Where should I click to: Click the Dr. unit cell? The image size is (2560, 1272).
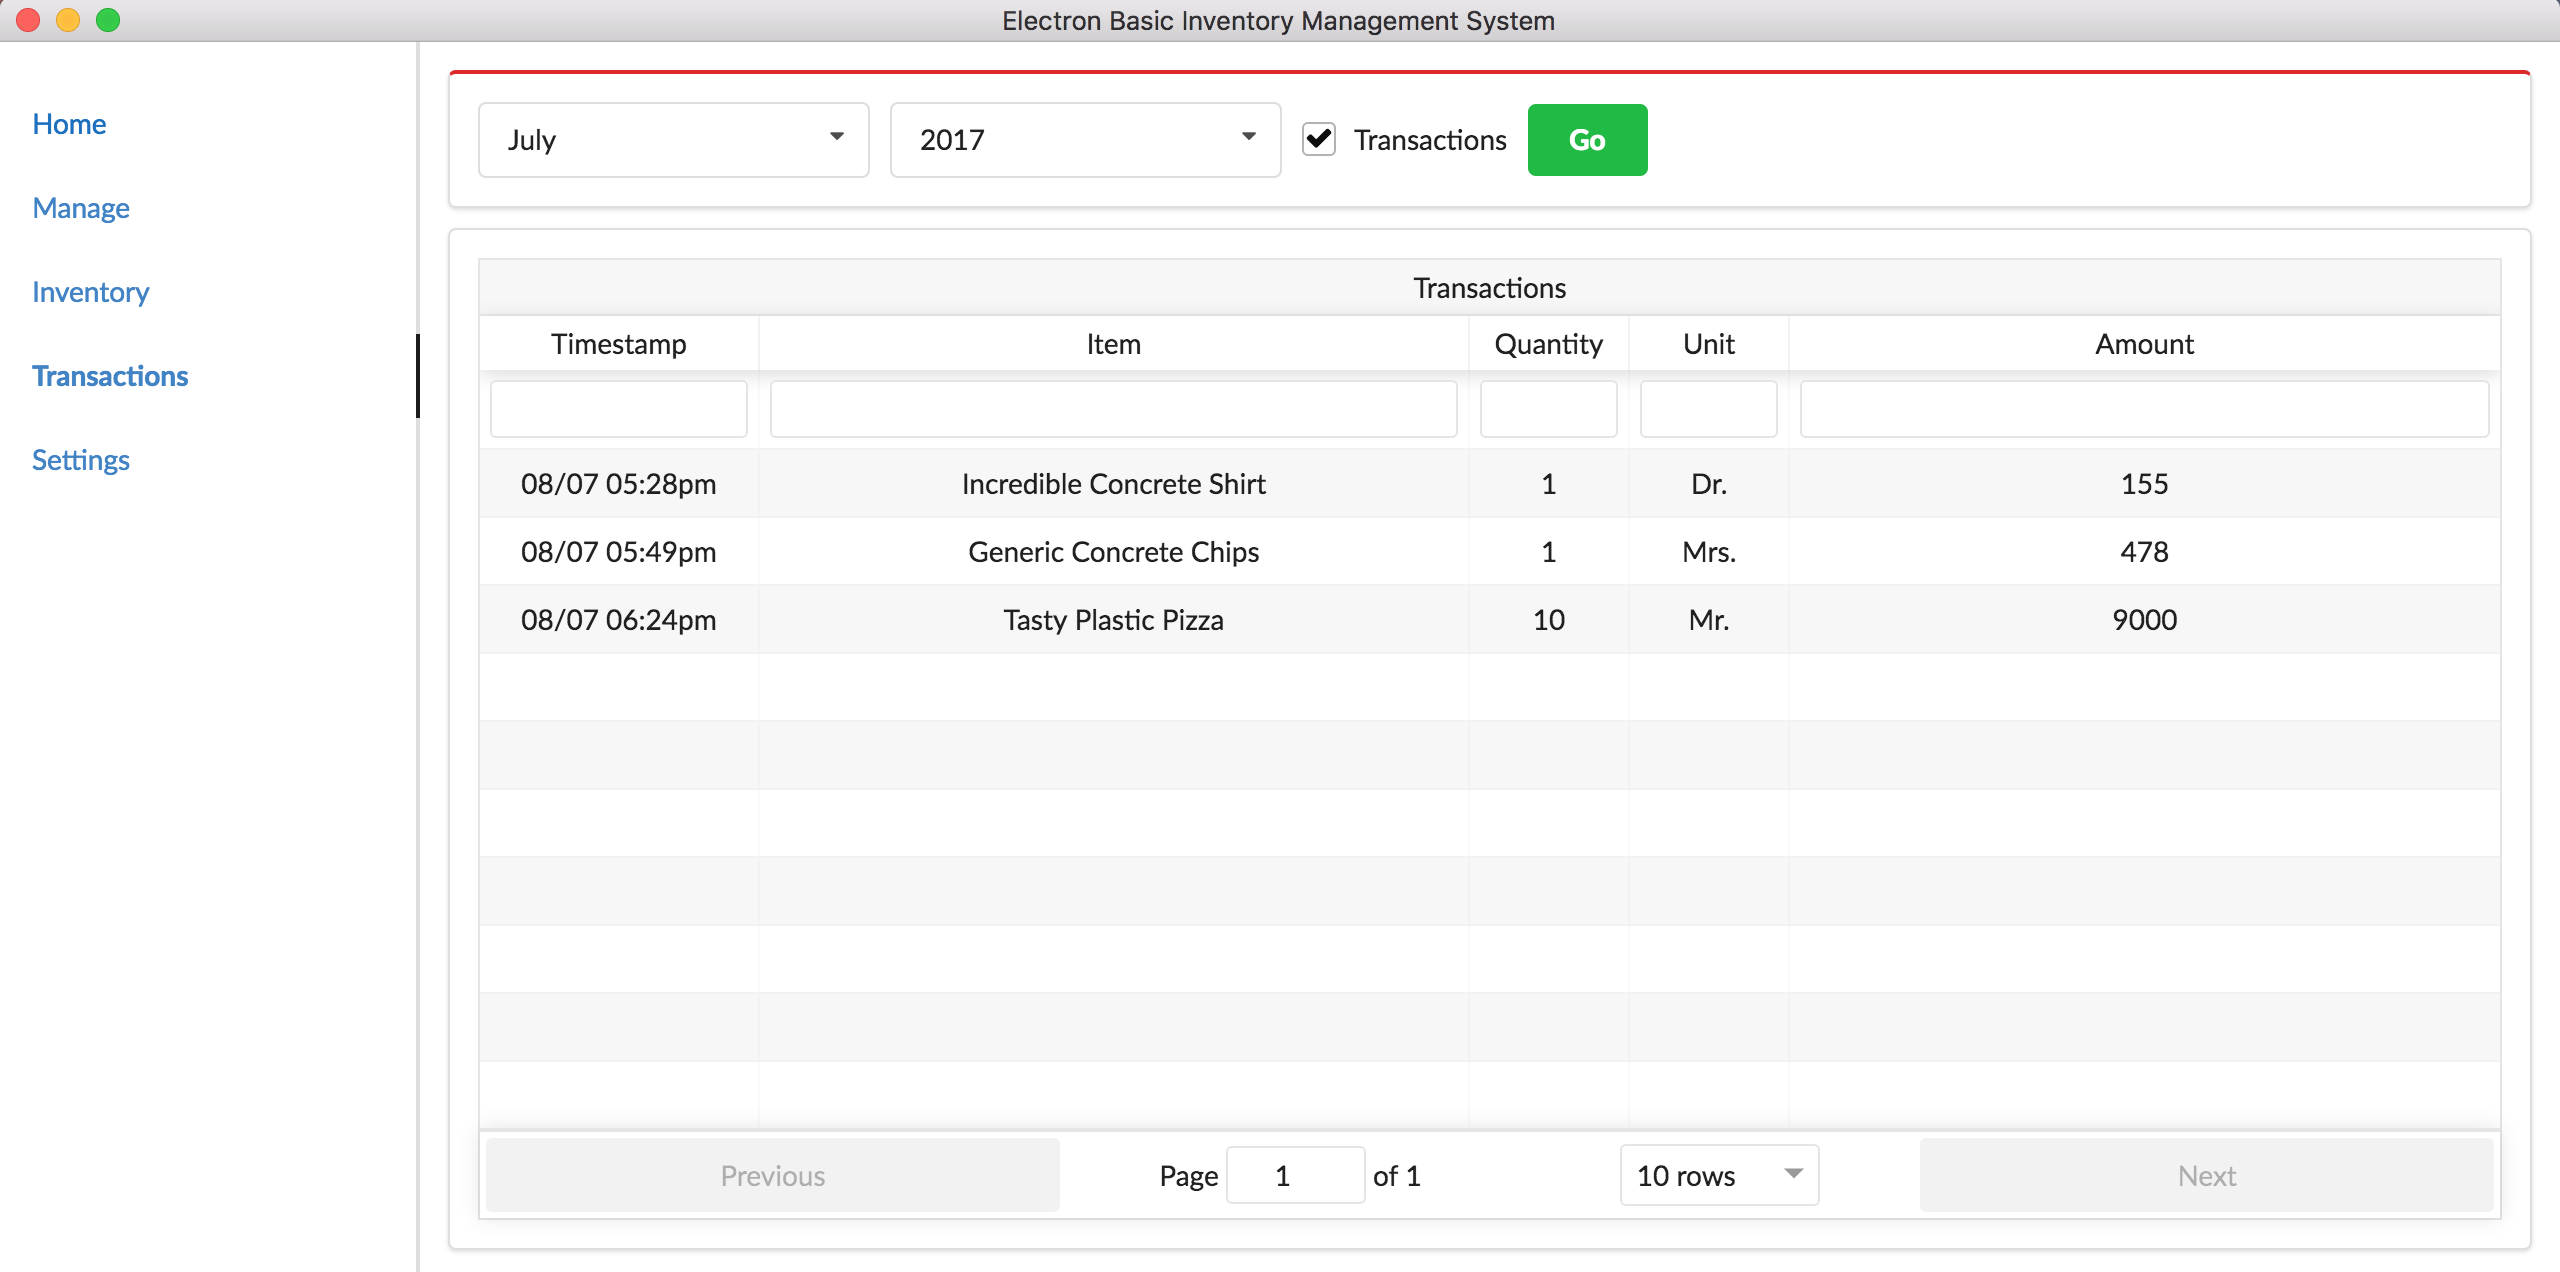pyautogui.click(x=1709, y=484)
